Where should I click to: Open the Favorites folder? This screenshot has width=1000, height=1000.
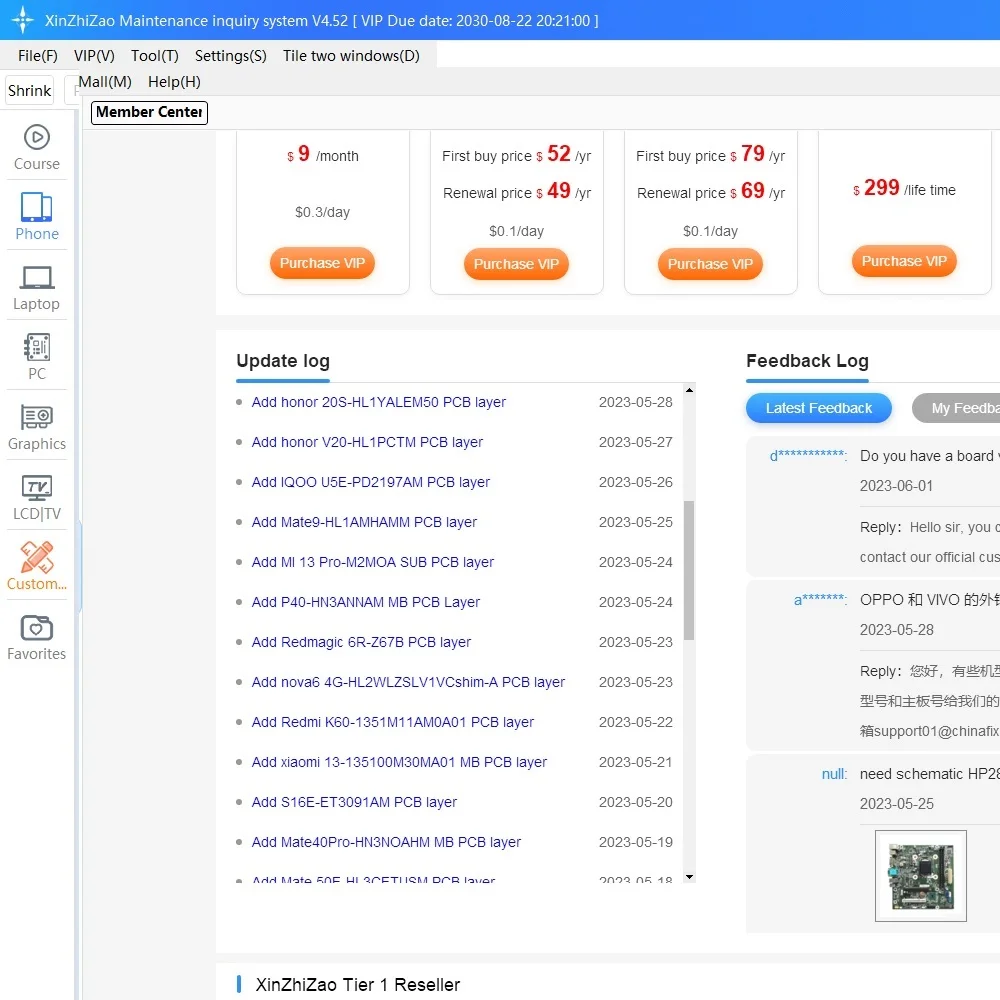pyautogui.click(x=36, y=637)
